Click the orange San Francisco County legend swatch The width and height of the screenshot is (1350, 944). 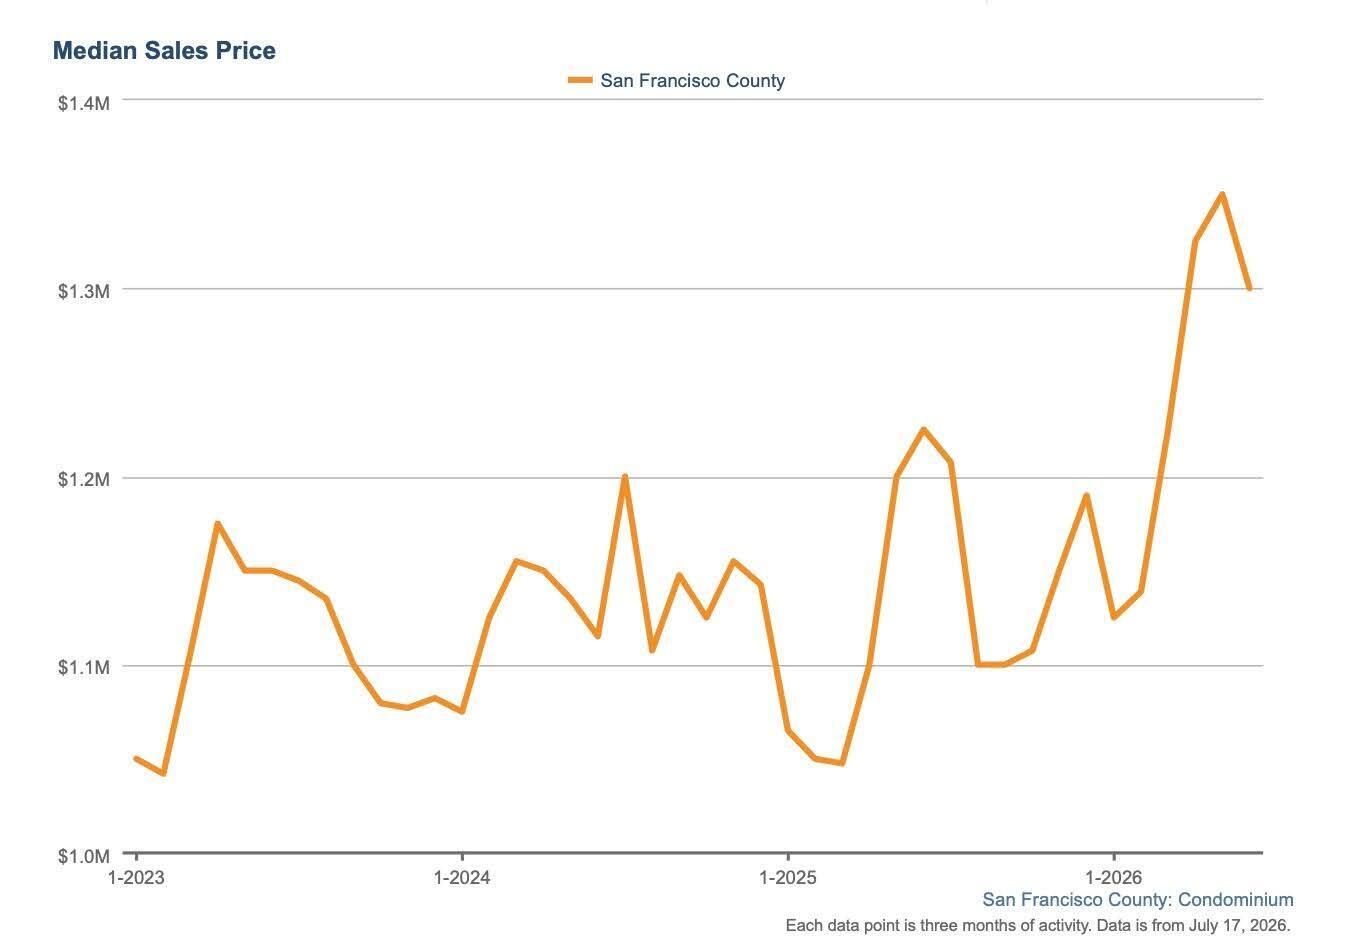tap(580, 80)
